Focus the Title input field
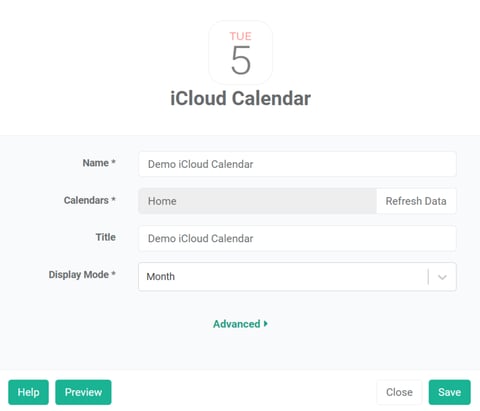The height and width of the screenshot is (411, 480). point(297,238)
